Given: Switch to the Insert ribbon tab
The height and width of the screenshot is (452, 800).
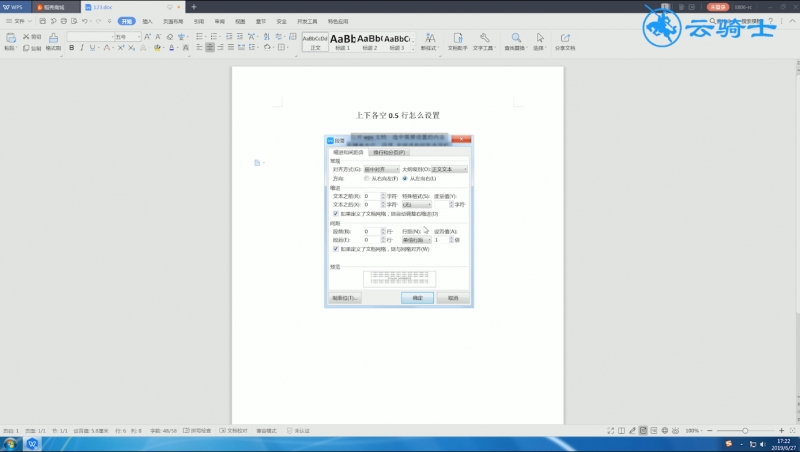Looking at the screenshot, I should point(147,21).
